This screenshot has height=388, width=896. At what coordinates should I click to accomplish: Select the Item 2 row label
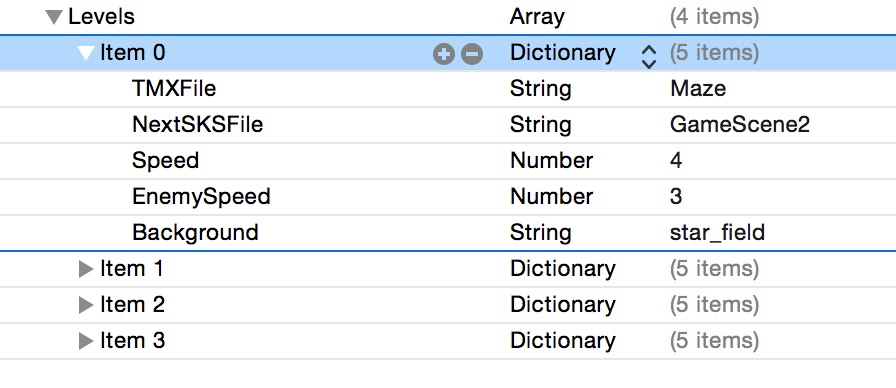coord(133,305)
